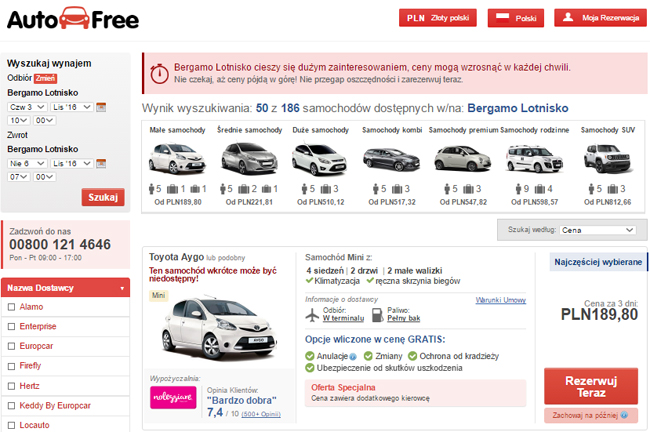The image size is (650, 432).
Task: Check the Keddy By Europcar checkbox
Action: 12,405
